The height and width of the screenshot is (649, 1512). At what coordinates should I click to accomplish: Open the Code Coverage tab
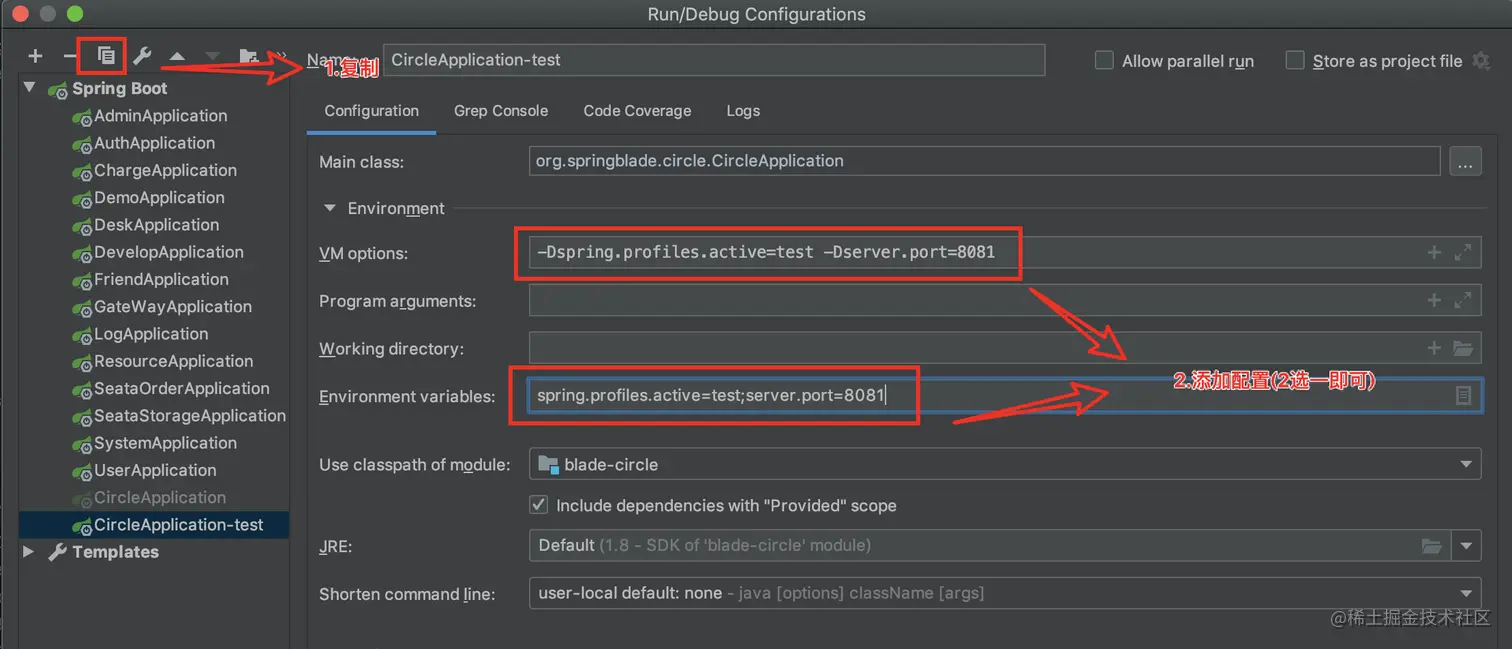click(637, 111)
